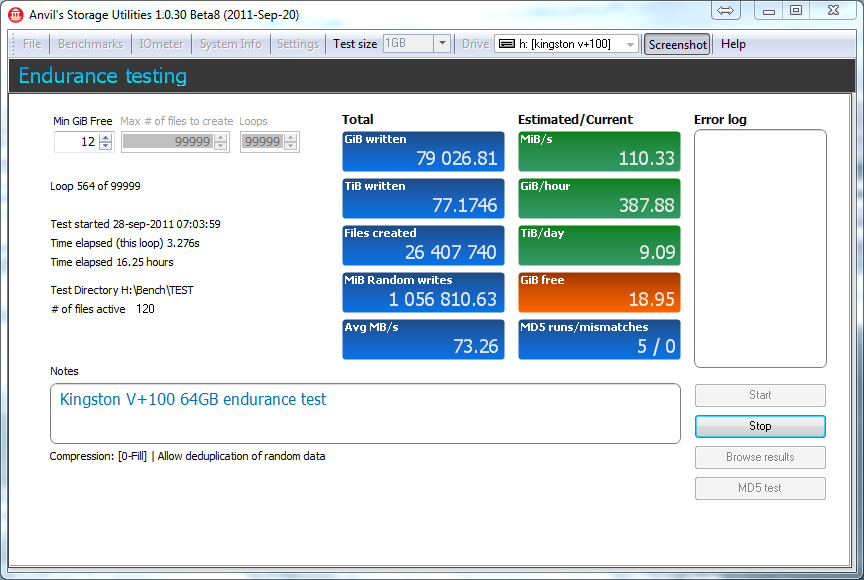The width and height of the screenshot is (864, 580).
Task: Click the Anvil's Storage Utilities app icon
Action: (x=15, y=14)
